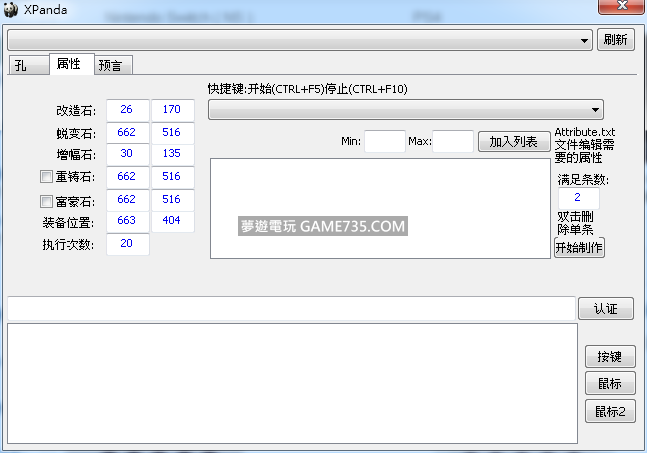Screen dimensions: 647x453
Task: Click the 开始制作 button
Action: pyautogui.click(x=579, y=248)
